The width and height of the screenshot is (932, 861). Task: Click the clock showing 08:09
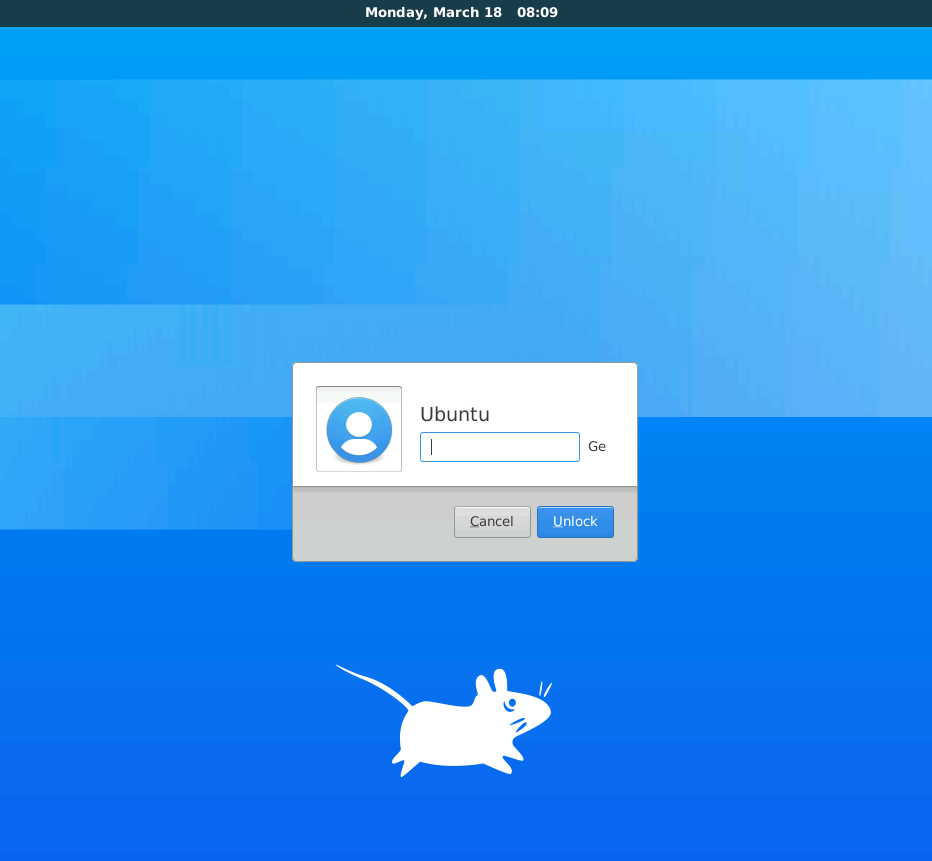click(538, 13)
